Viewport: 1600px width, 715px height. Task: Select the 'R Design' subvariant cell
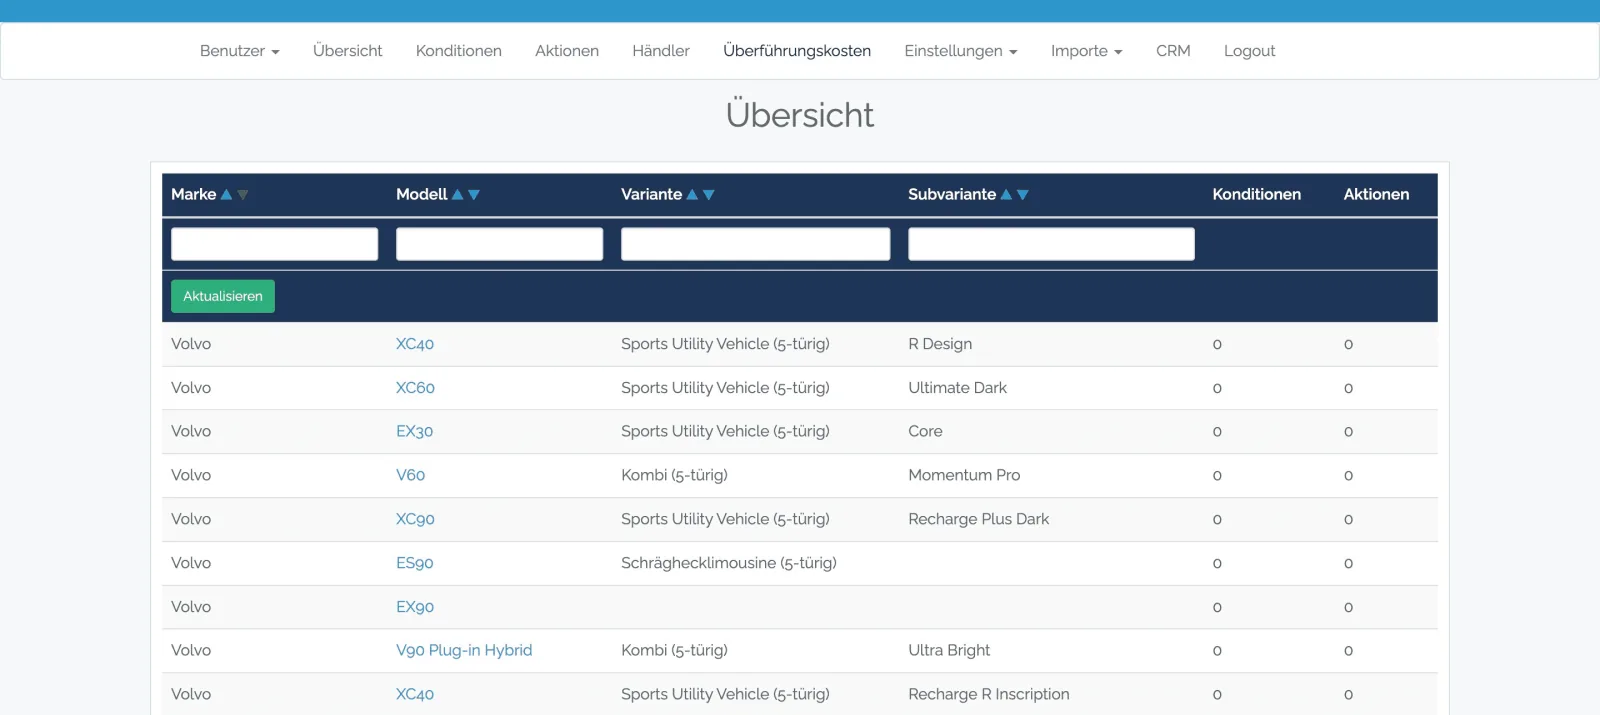click(x=940, y=344)
